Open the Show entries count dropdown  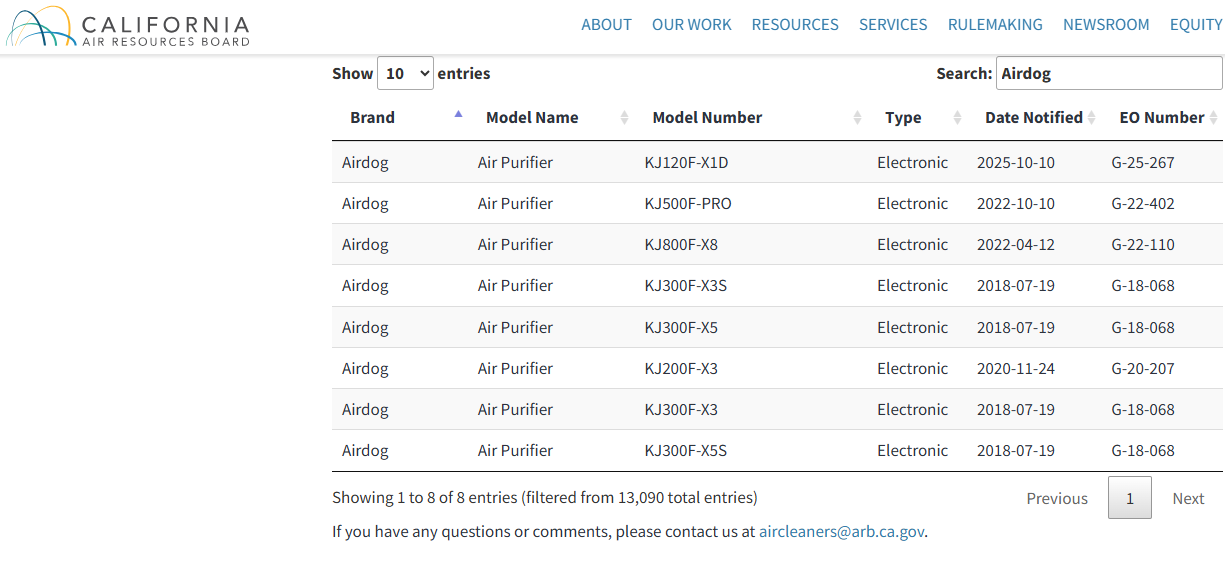pyautogui.click(x=405, y=73)
